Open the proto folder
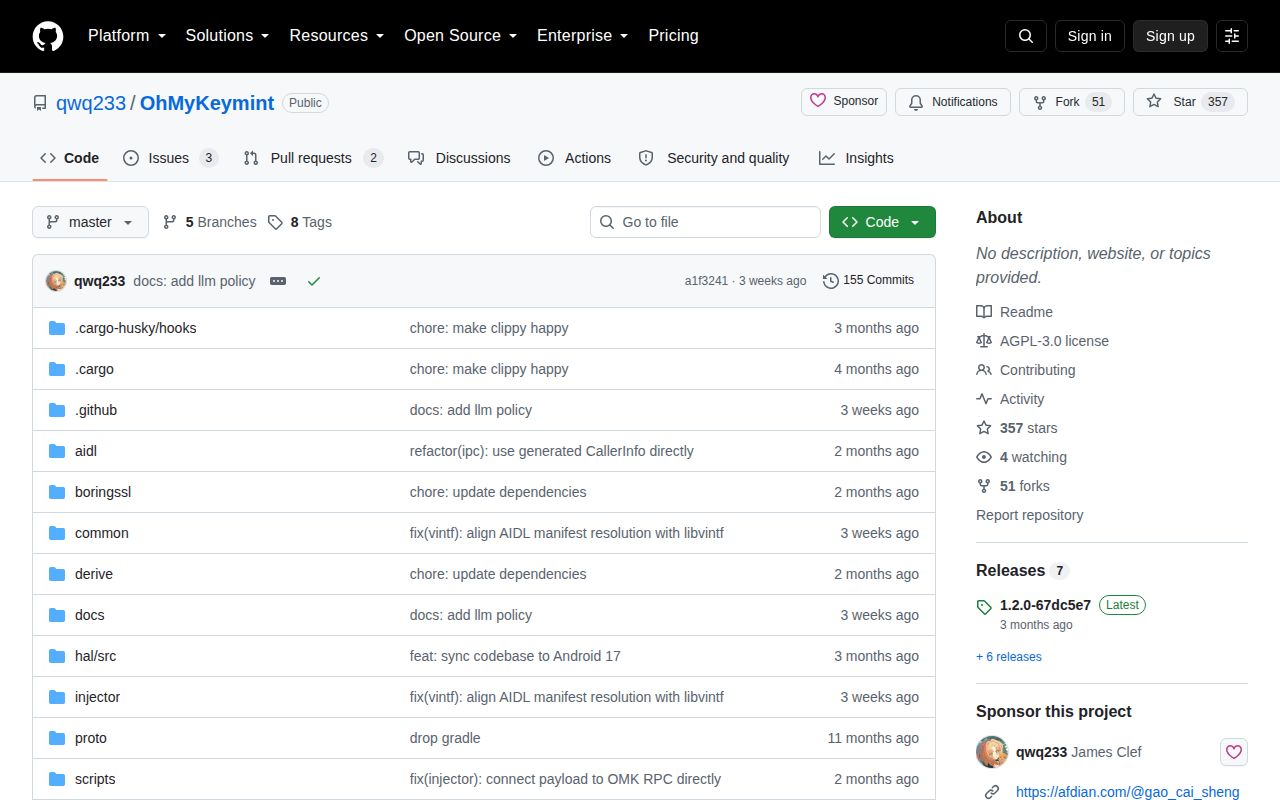This screenshot has height=800, width=1280. point(91,738)
